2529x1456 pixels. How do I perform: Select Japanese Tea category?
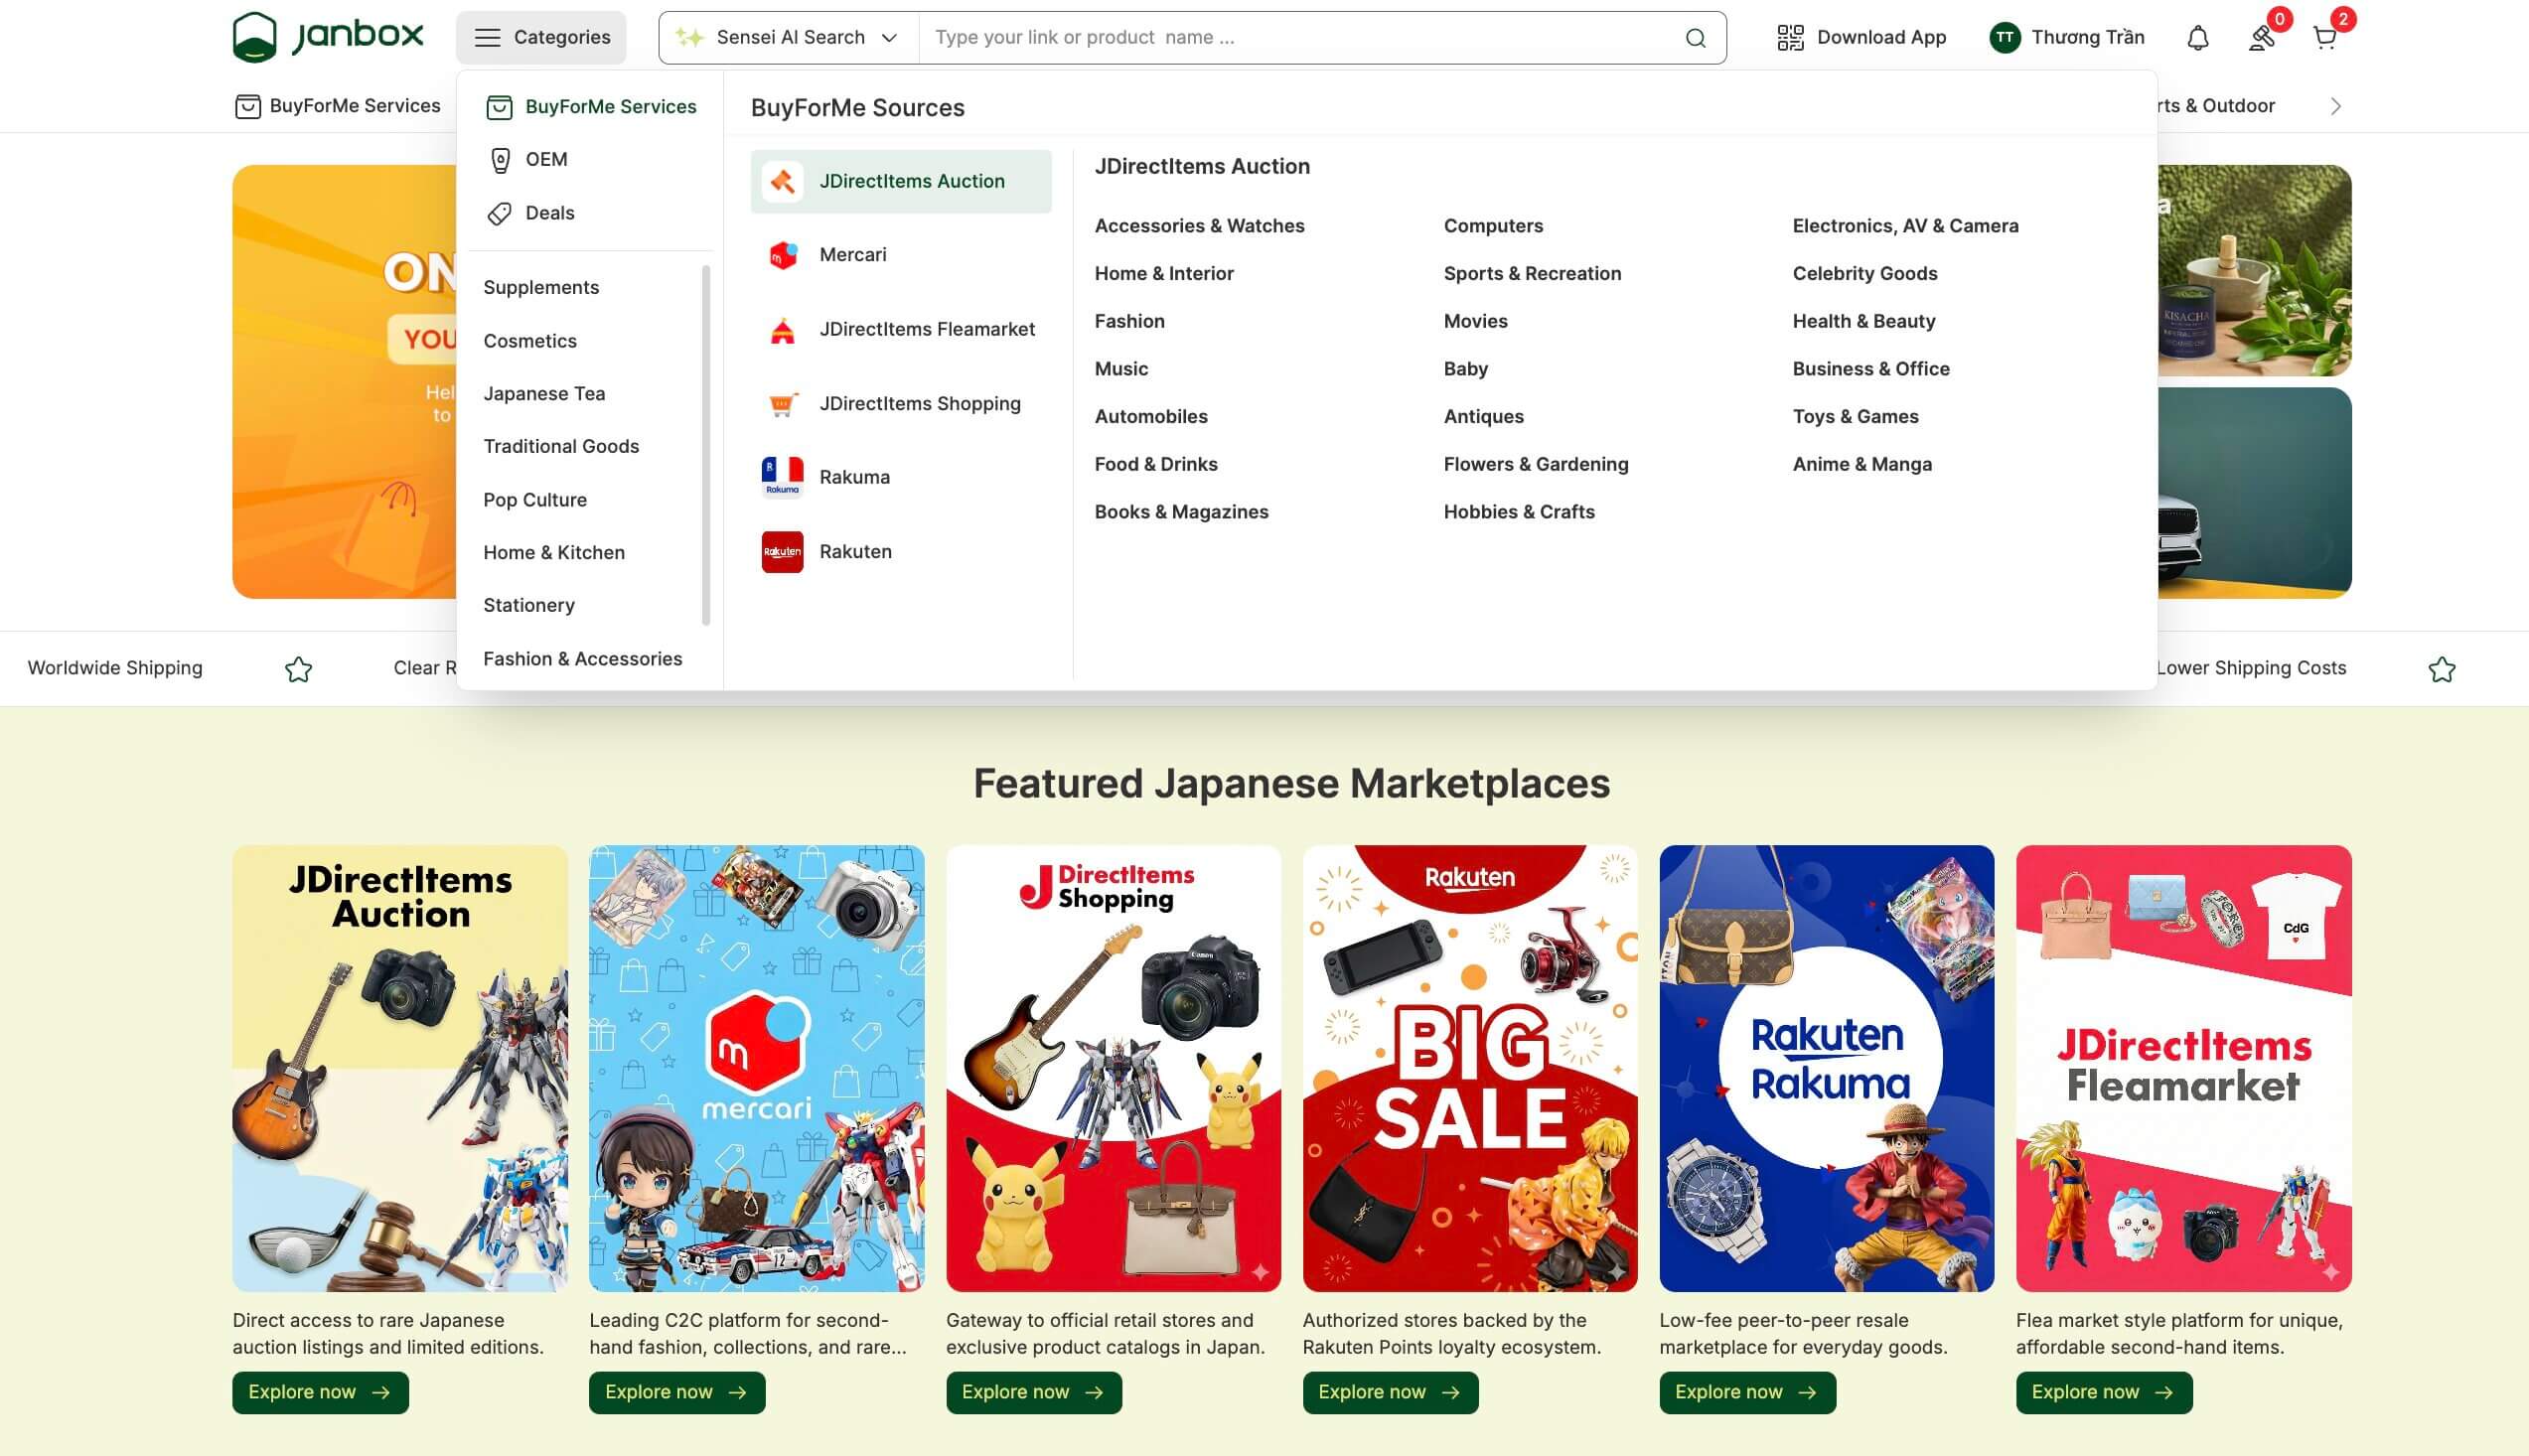point(544,394)
